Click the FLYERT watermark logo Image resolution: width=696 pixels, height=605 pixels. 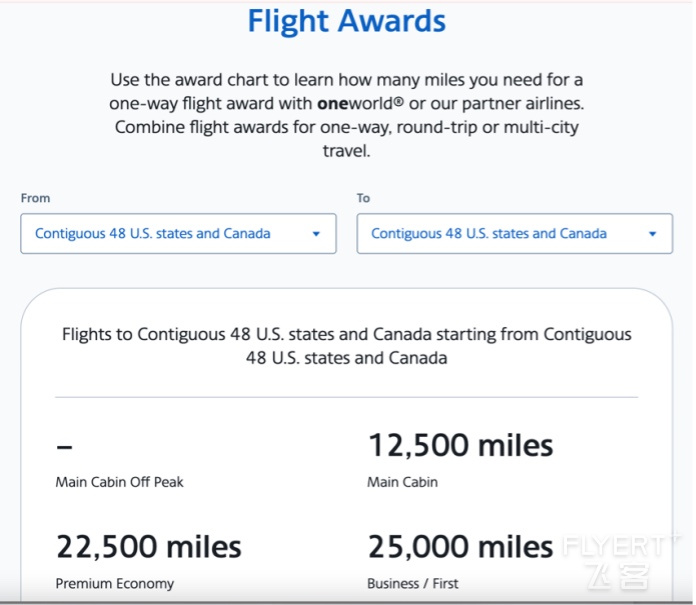click(621, 562)
